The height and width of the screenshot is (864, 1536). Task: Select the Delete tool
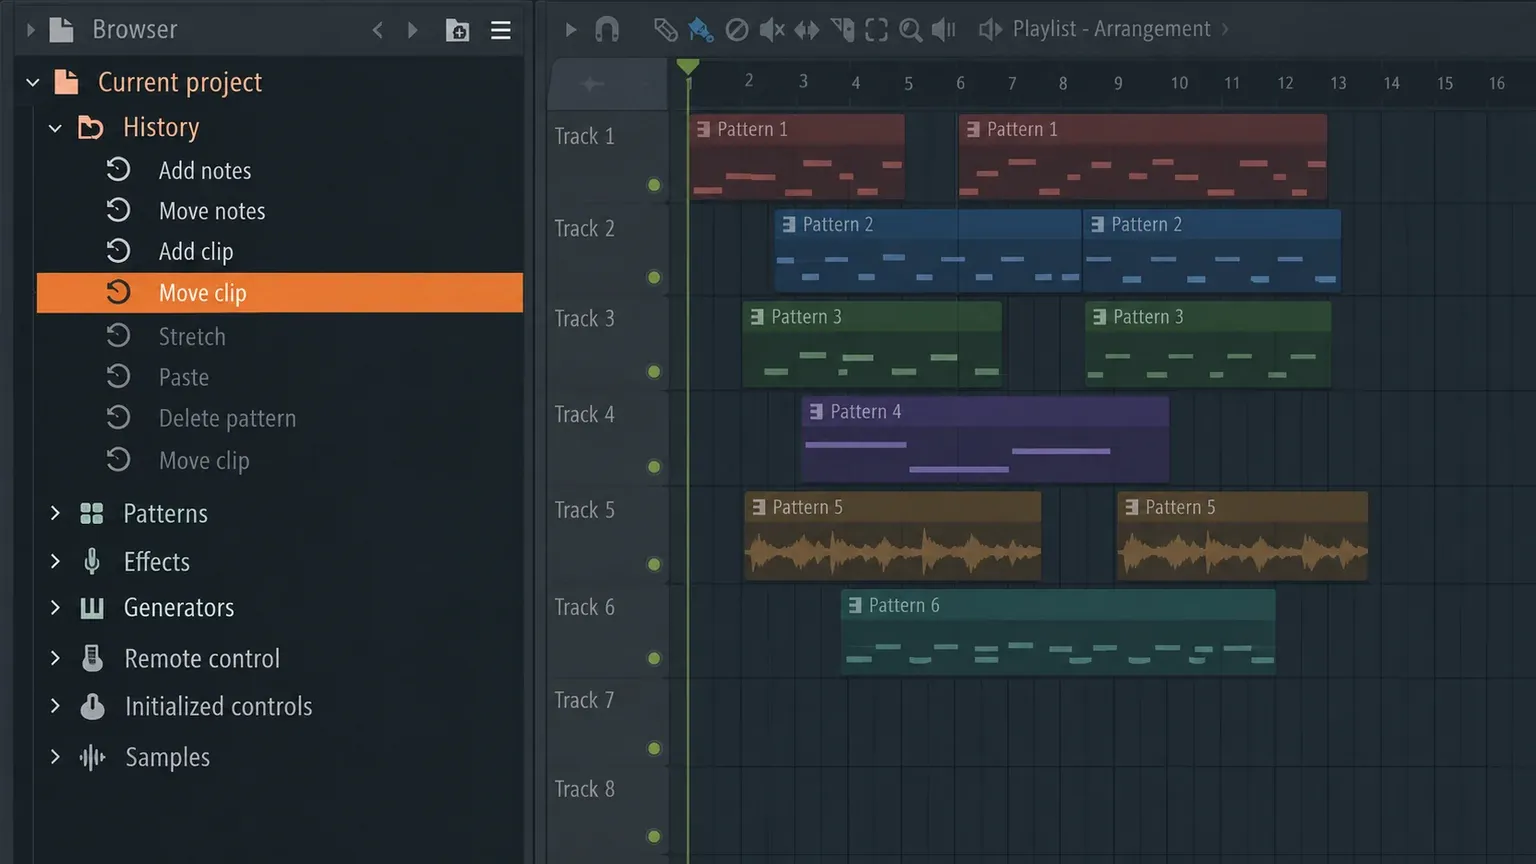[x=736, y=30]
